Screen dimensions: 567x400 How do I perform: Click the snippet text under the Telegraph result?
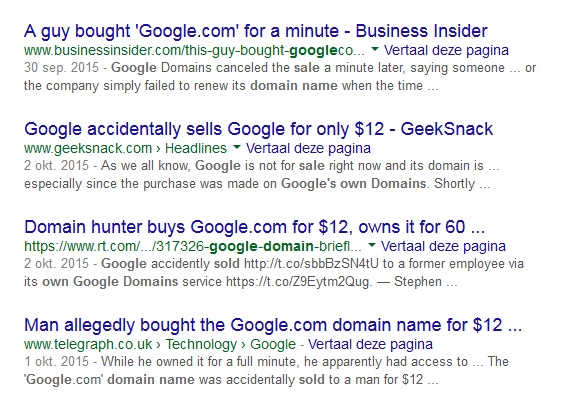point(267,371)
